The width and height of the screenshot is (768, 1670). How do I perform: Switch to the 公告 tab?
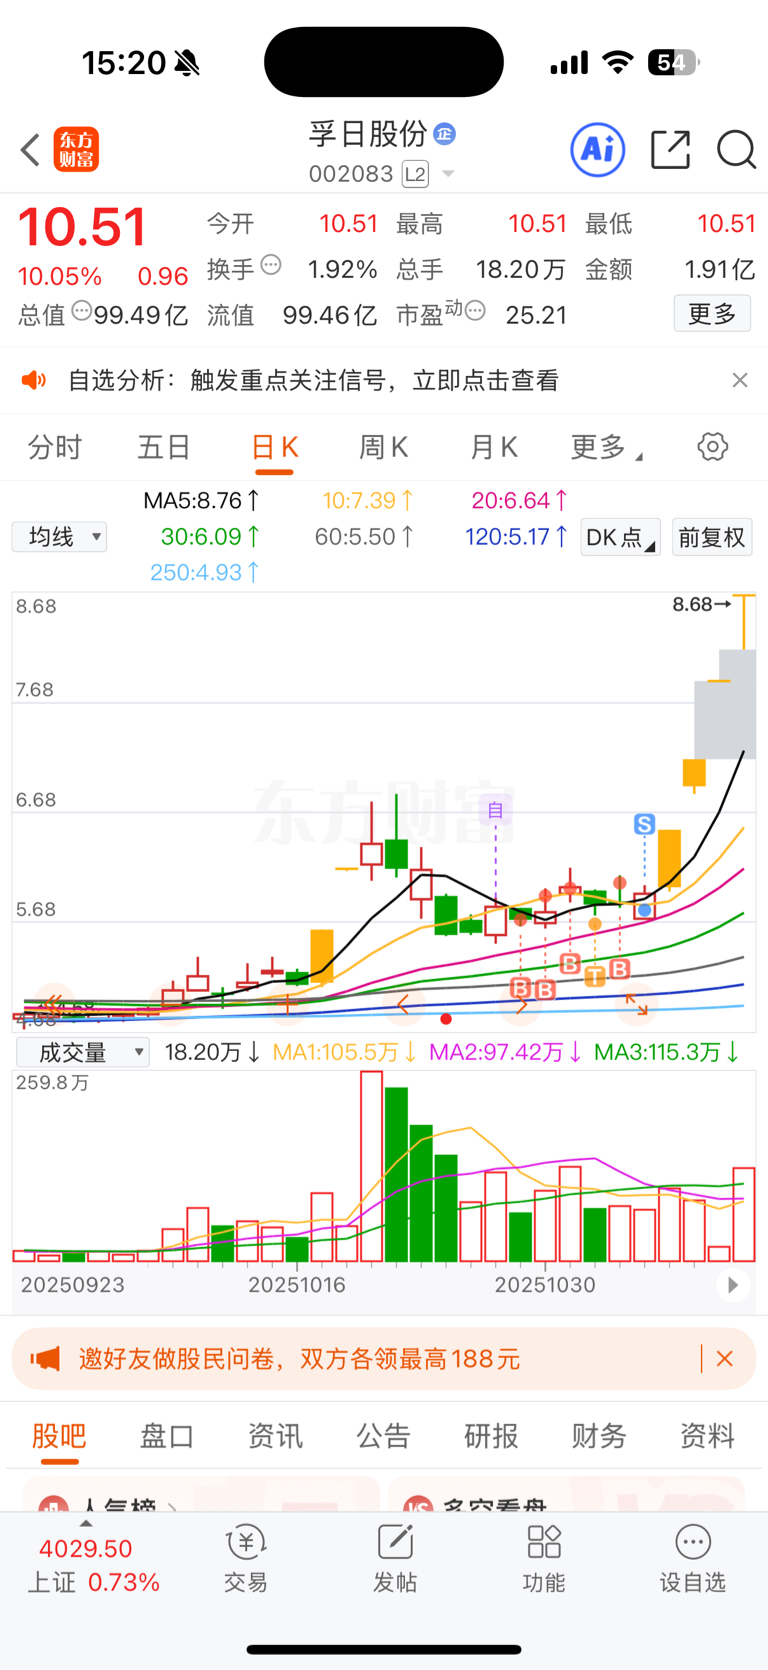[383, 1436]
